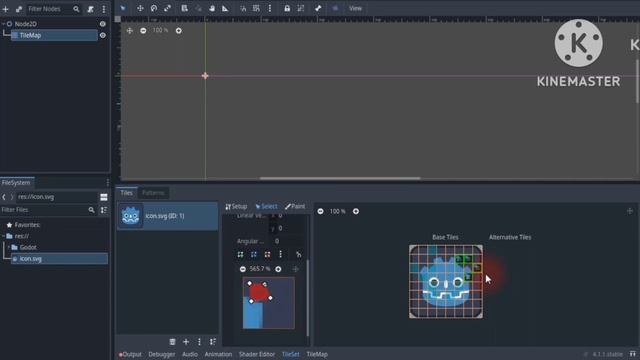640x360 pixels.
Task: Click the list-select tool in viewport toolbar
Action: point(184,8)
